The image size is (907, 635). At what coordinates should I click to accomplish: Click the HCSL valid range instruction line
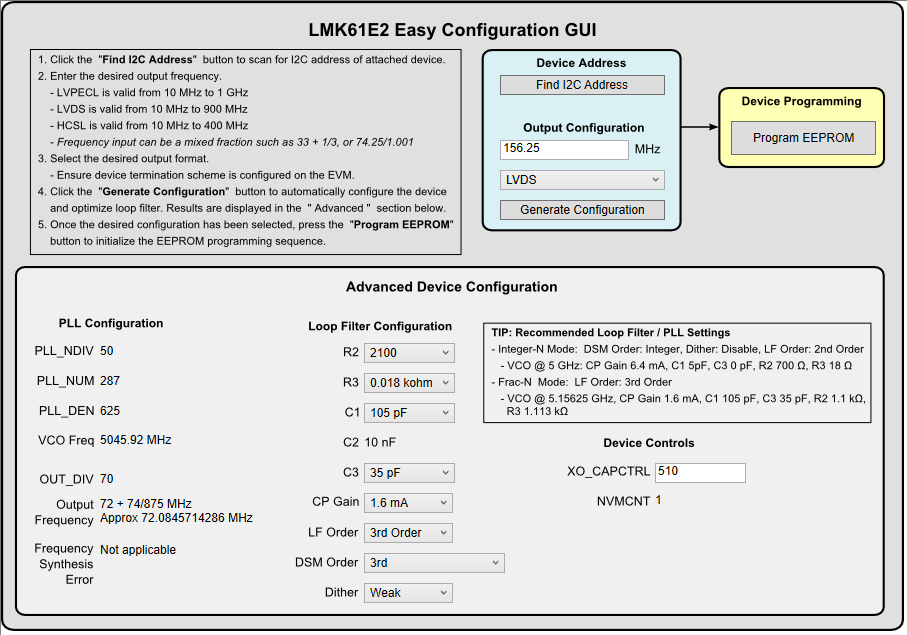(x=149, y=125)
